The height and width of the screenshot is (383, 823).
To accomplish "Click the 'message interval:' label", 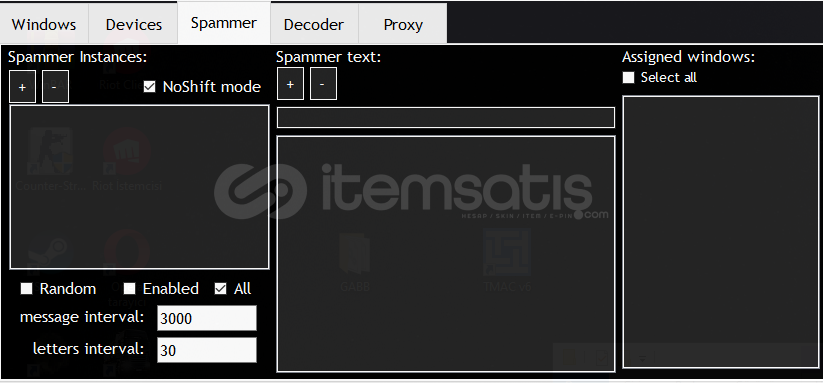I will point(82,317).
